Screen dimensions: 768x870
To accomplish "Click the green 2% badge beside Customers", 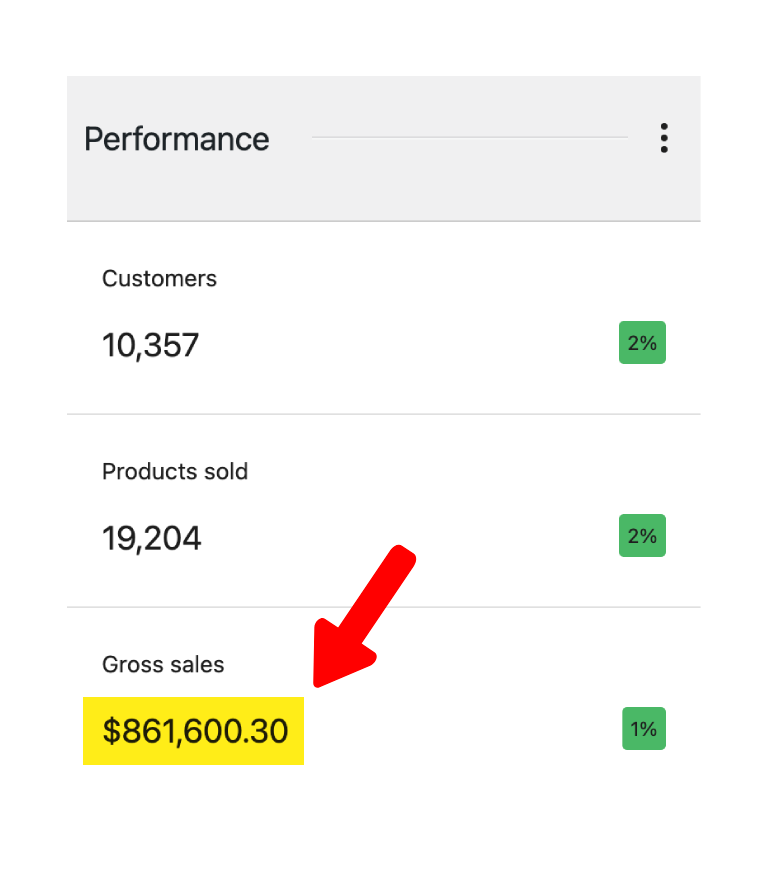I will click(x=642, y=342).
